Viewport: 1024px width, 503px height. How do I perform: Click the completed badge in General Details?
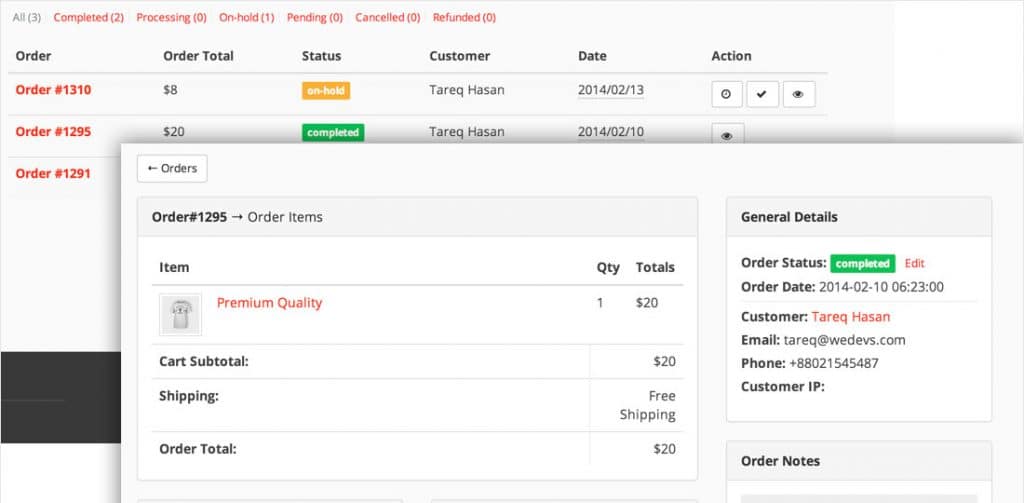tap(863, 264)
